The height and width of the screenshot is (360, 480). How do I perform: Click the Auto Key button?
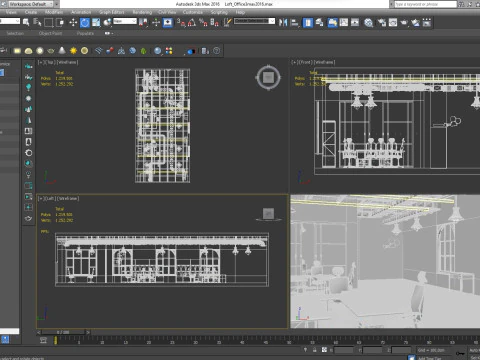point(475,350)
